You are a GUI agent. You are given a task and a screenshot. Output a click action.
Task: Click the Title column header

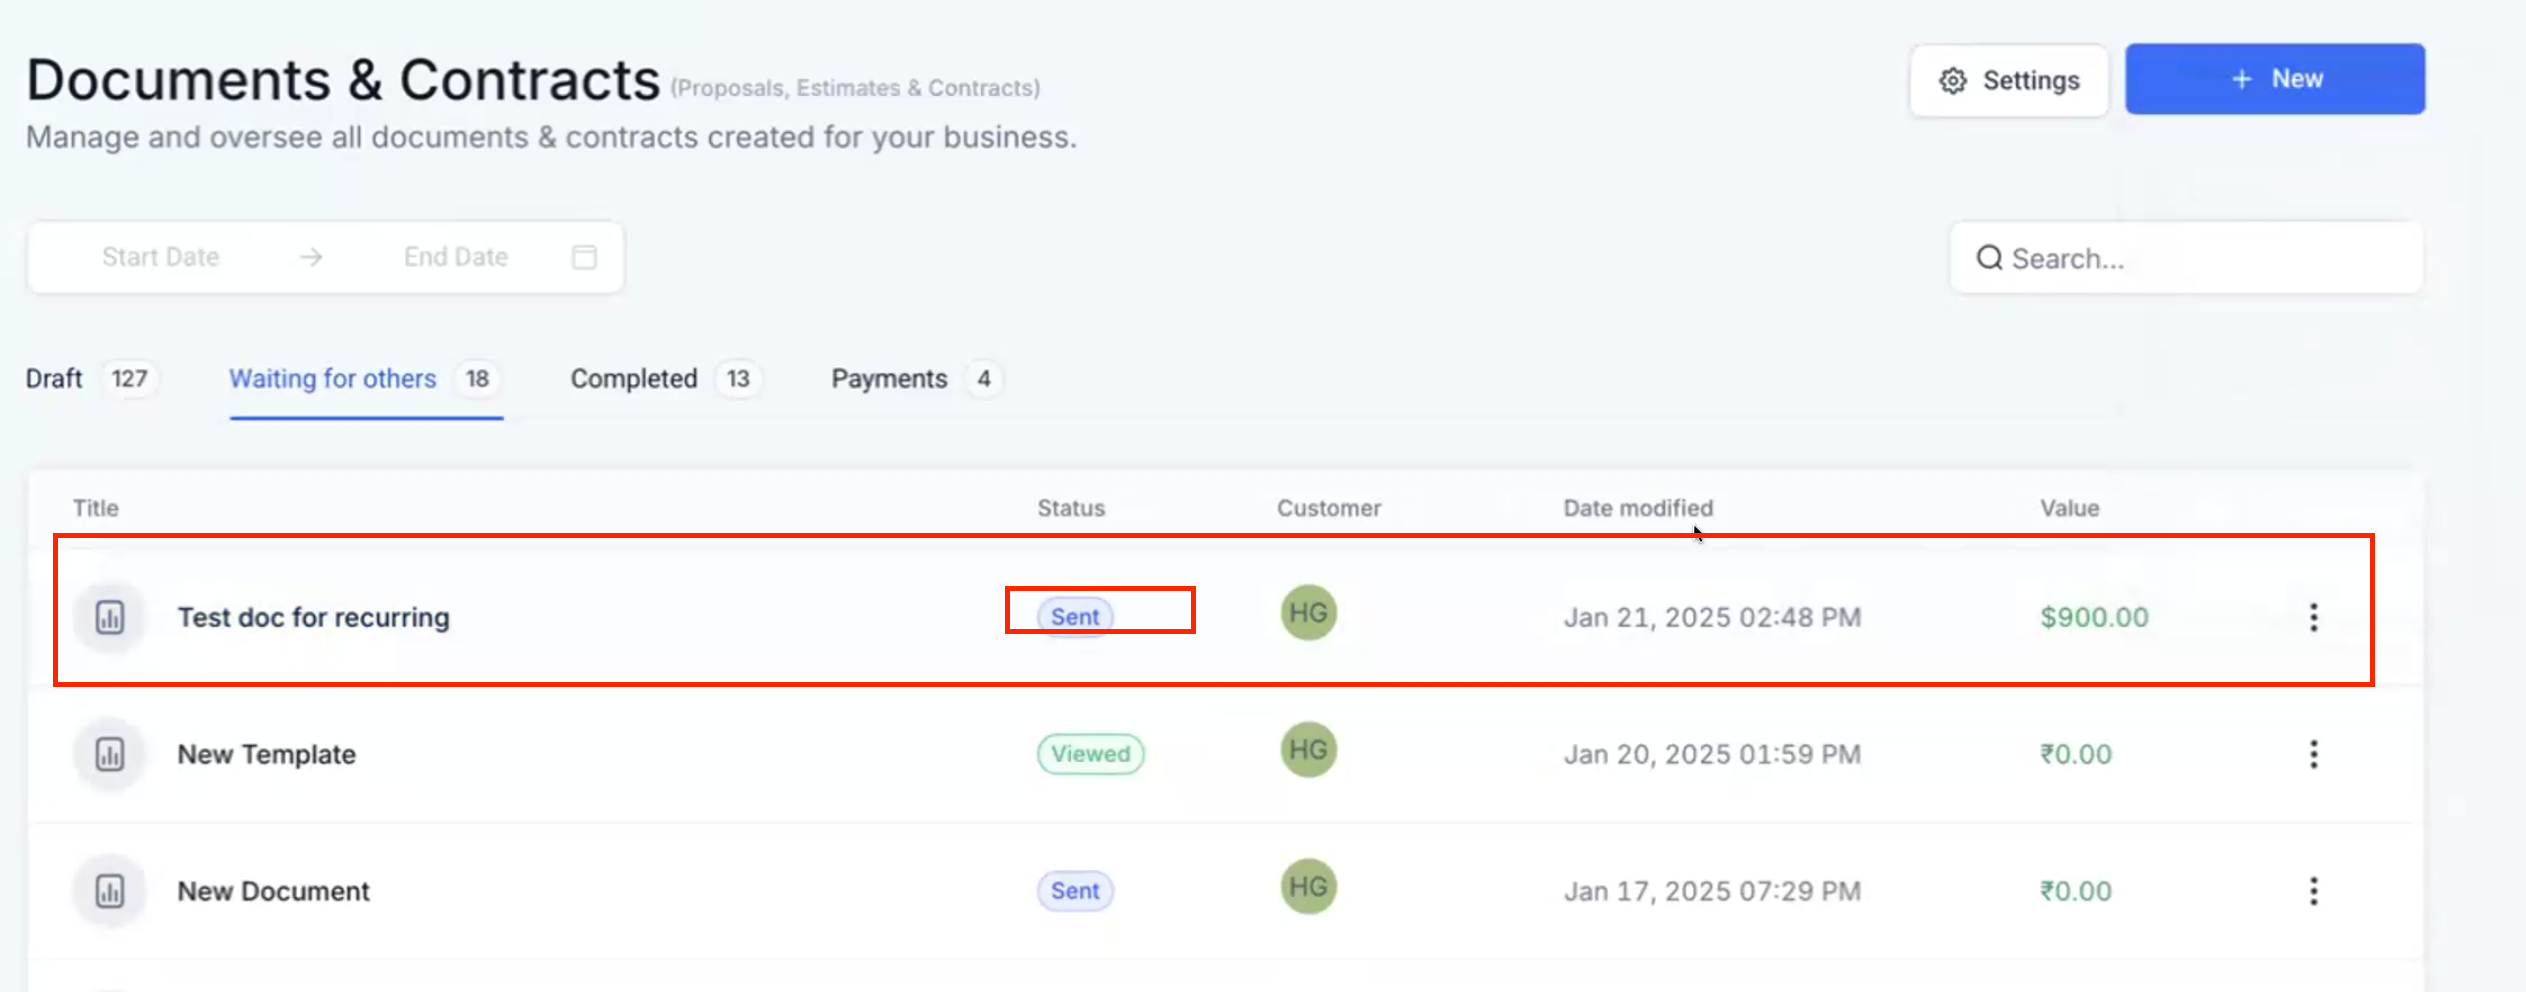pyautogui.click(x=96, y=508)
